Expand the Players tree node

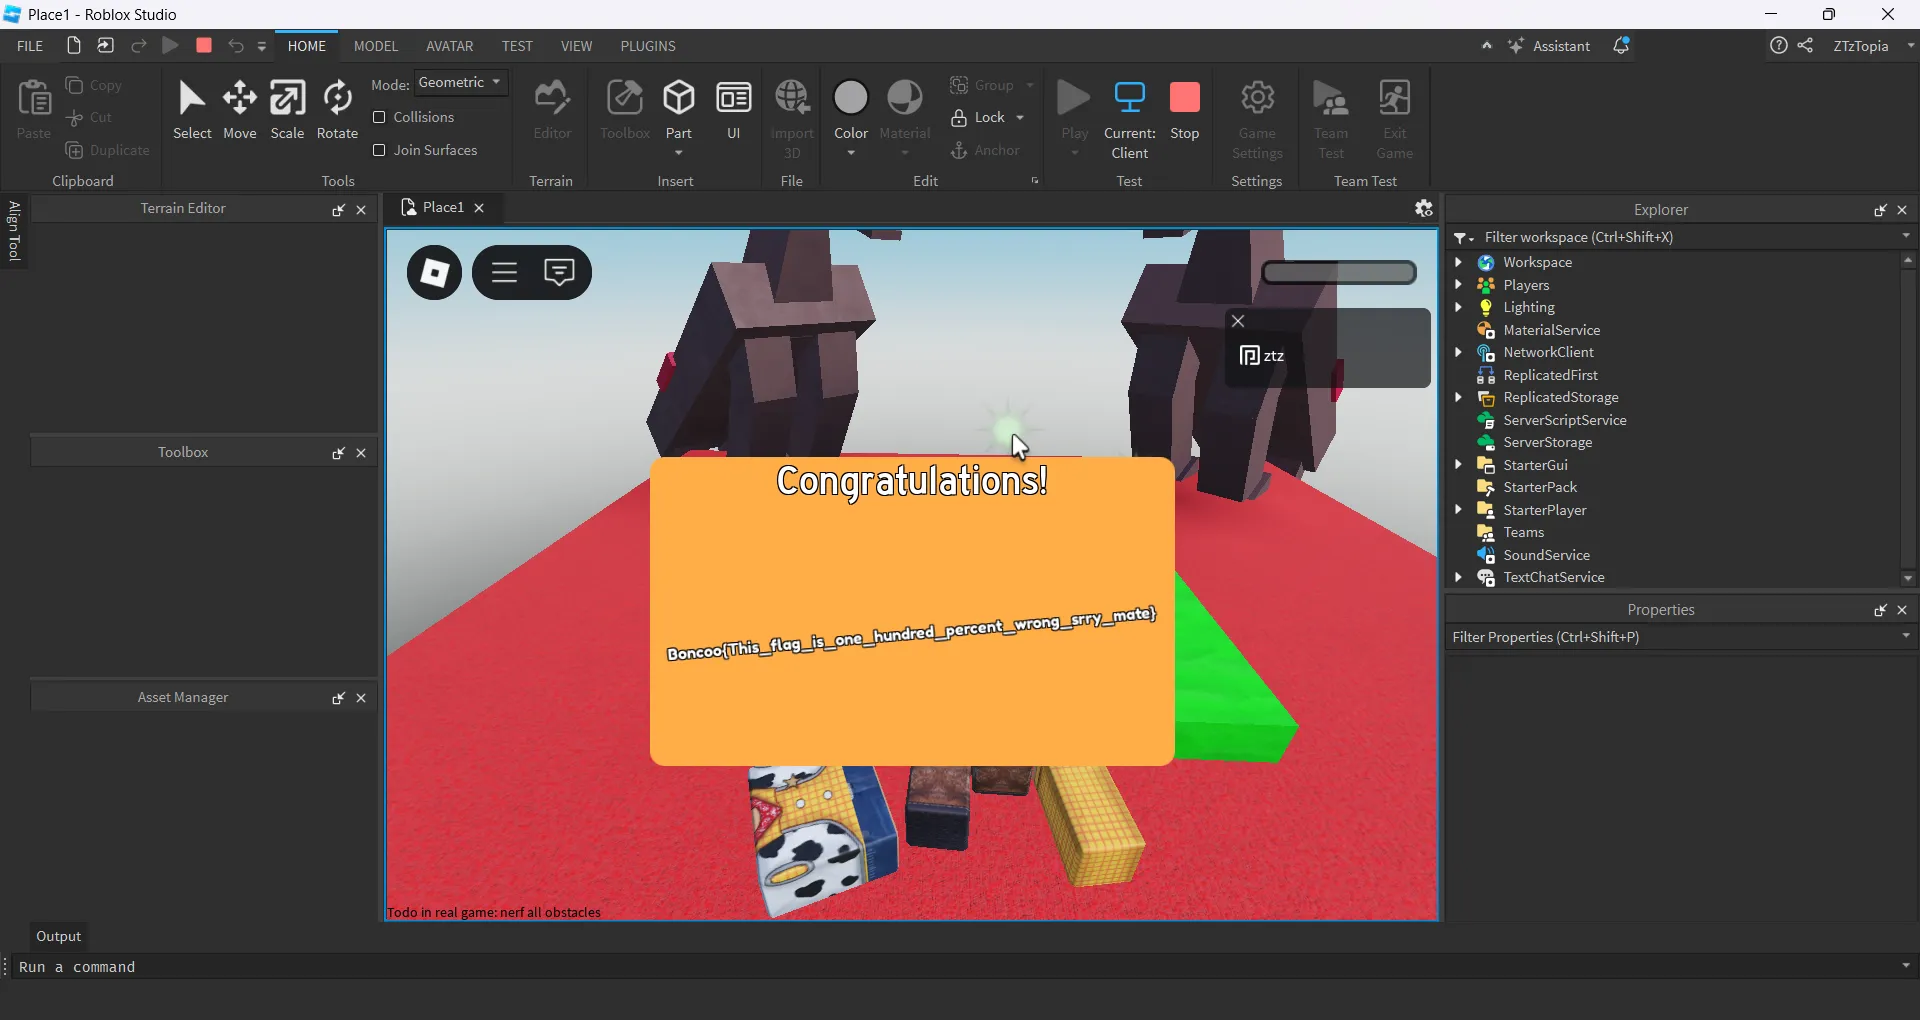(1458, 286)
